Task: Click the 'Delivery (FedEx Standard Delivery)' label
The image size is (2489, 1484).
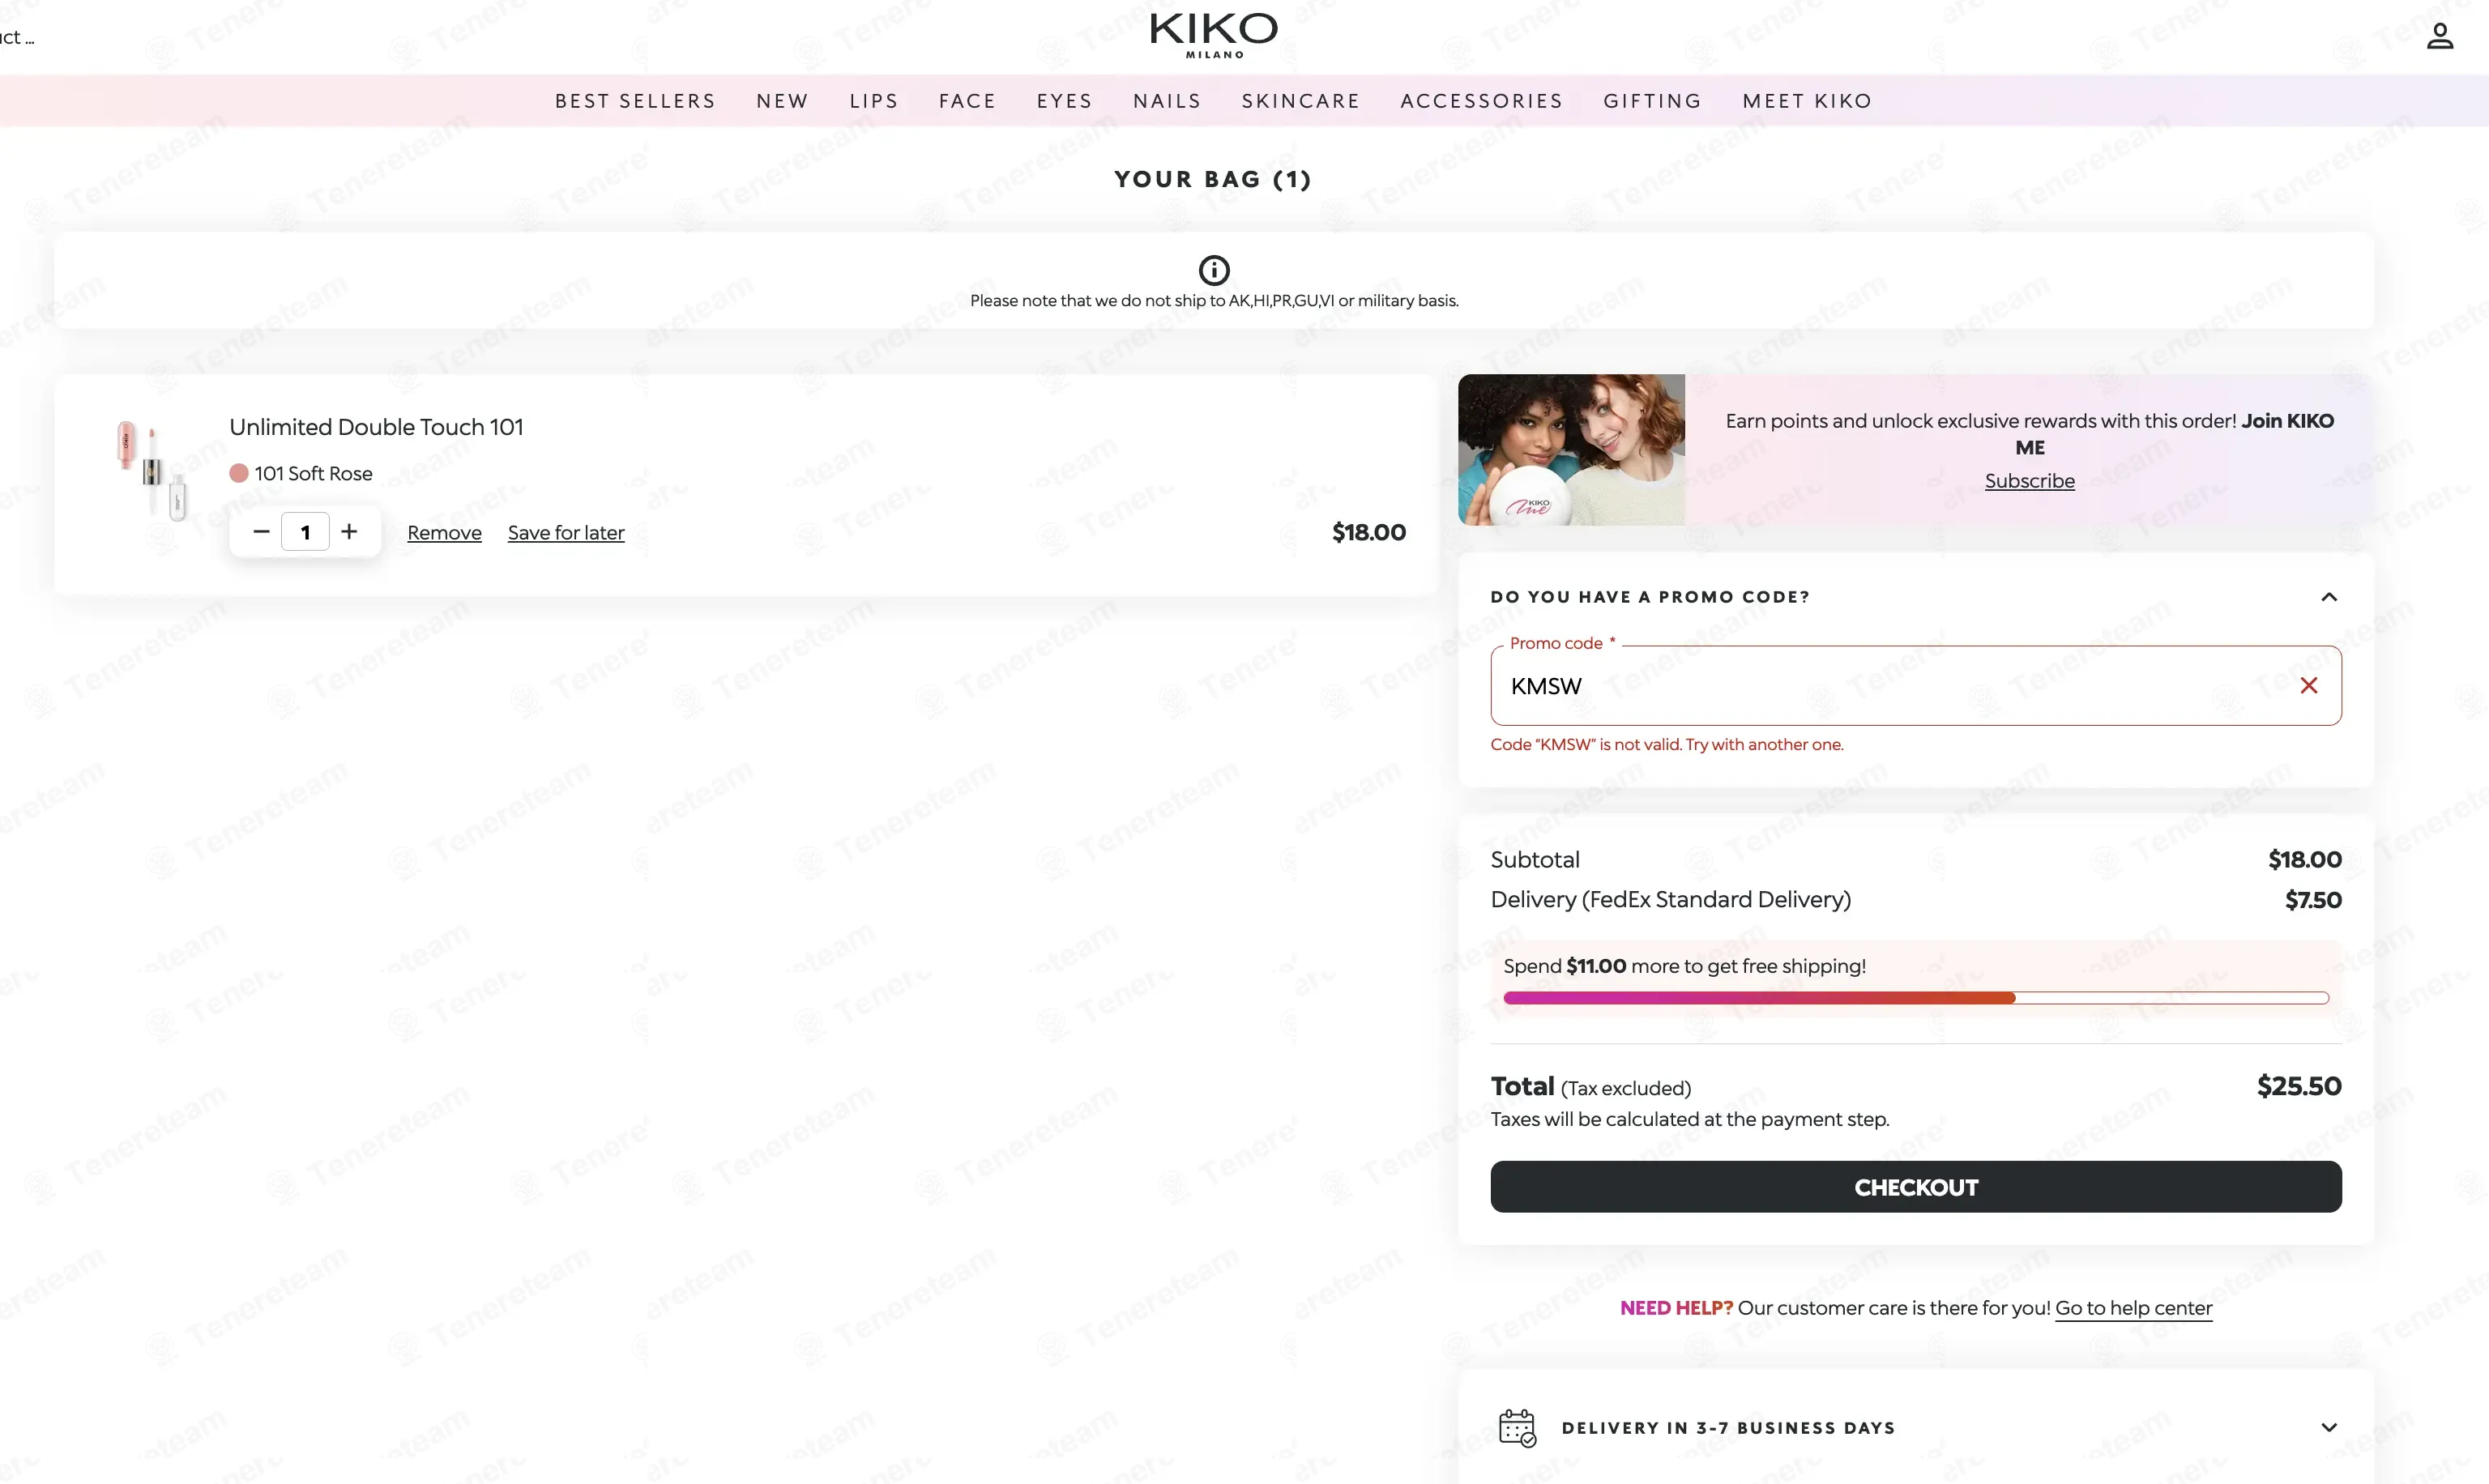Action: tap(1670, 900)
